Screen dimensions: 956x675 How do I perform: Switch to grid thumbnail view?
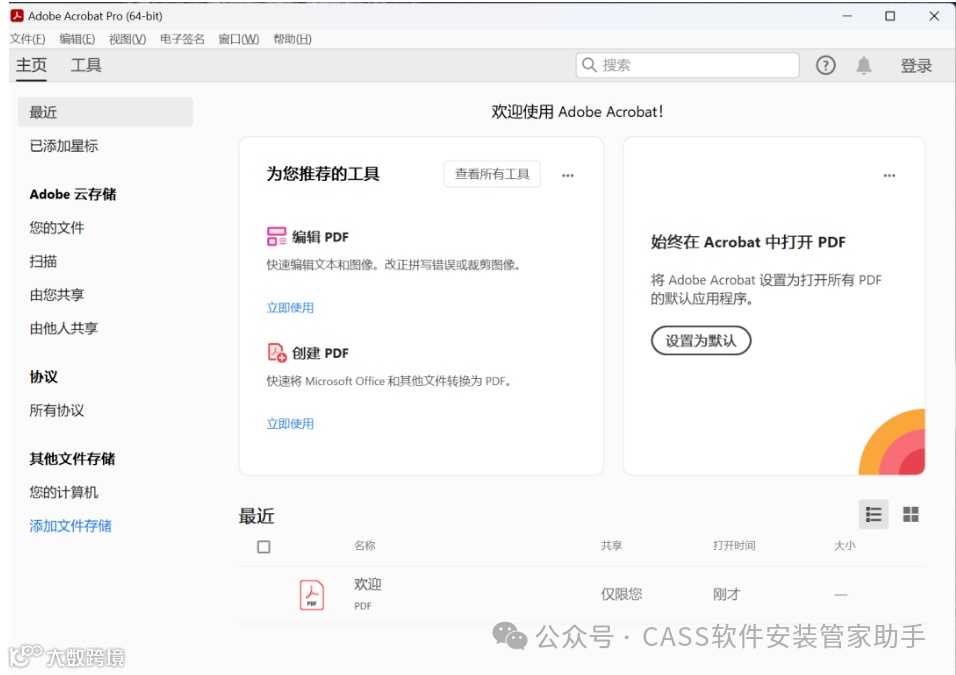[911, 515]
